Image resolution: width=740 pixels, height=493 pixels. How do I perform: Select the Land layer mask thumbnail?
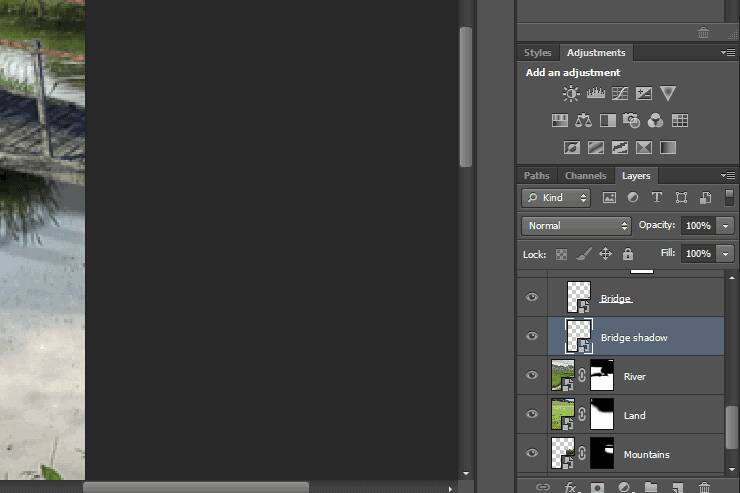coord(602,415)
